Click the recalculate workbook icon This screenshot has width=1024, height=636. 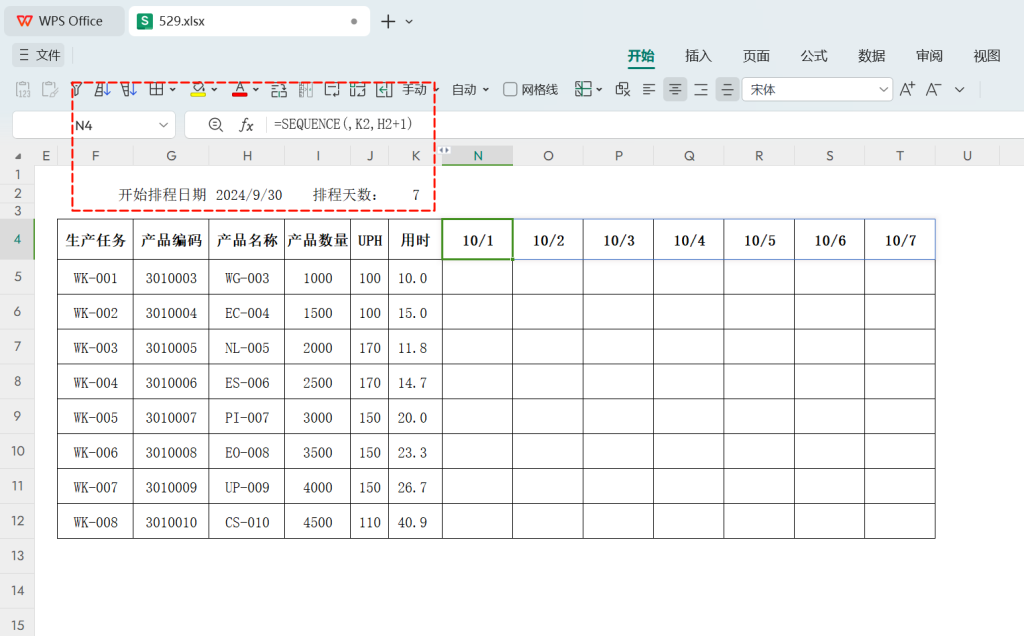pos(358,89)
